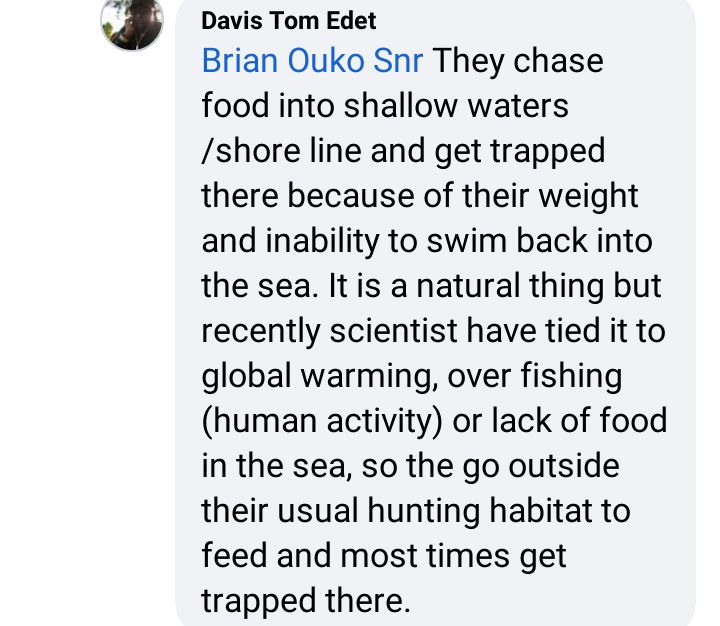Click the phrase 'They chase' in comment
This screenshot has height=626, width=720.
pyautogui.click(x=518, y=61)
